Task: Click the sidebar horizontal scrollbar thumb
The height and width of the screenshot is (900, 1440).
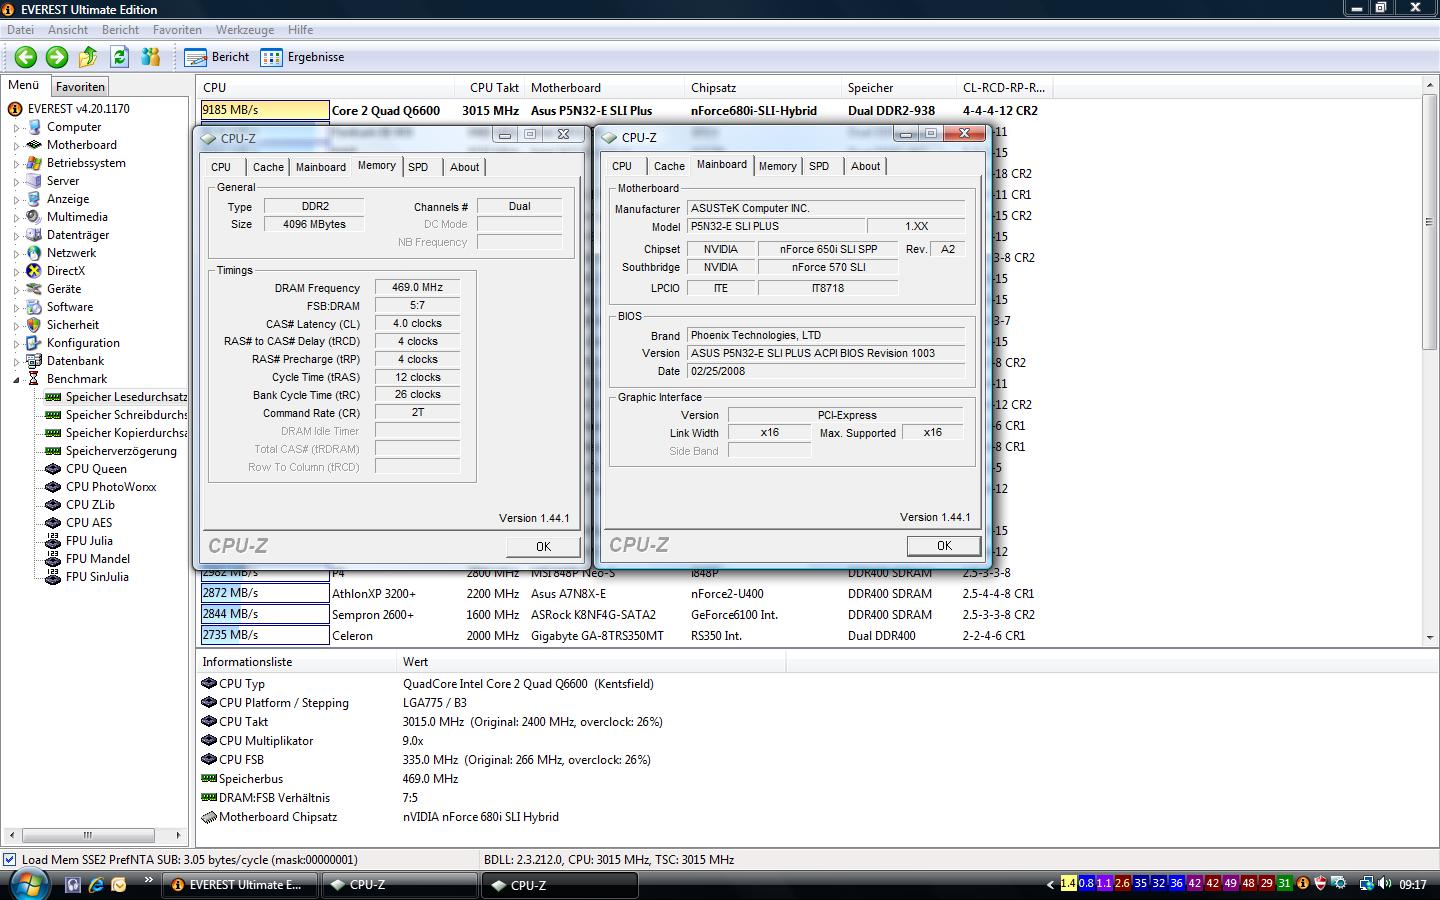Action: (x=88, y=835)
